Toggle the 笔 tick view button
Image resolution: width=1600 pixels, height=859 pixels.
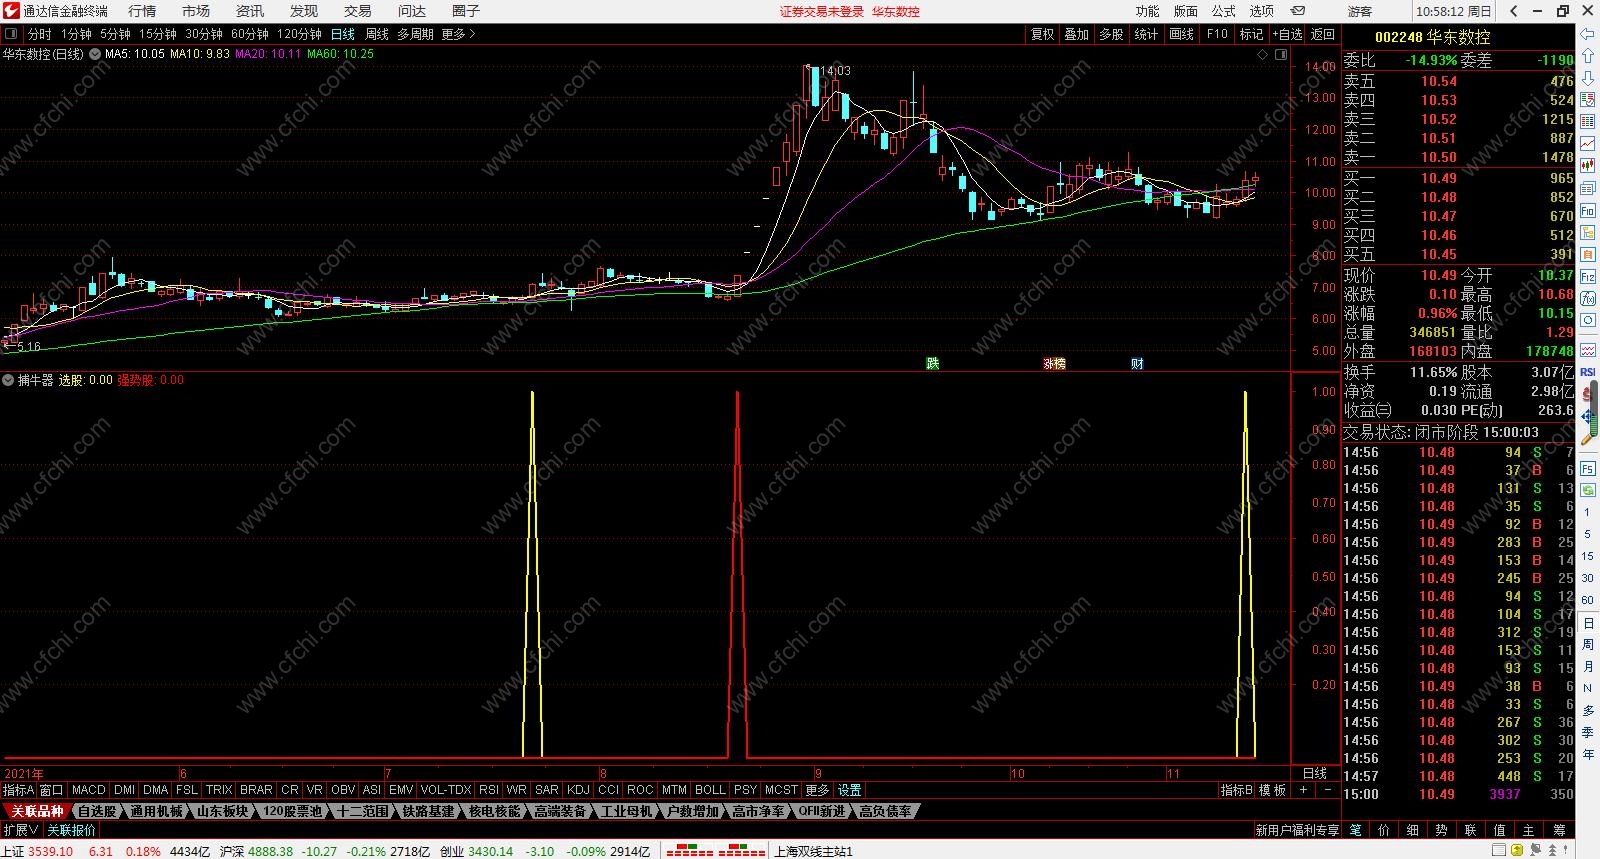pyautogui.click(x=1355, y=830)
